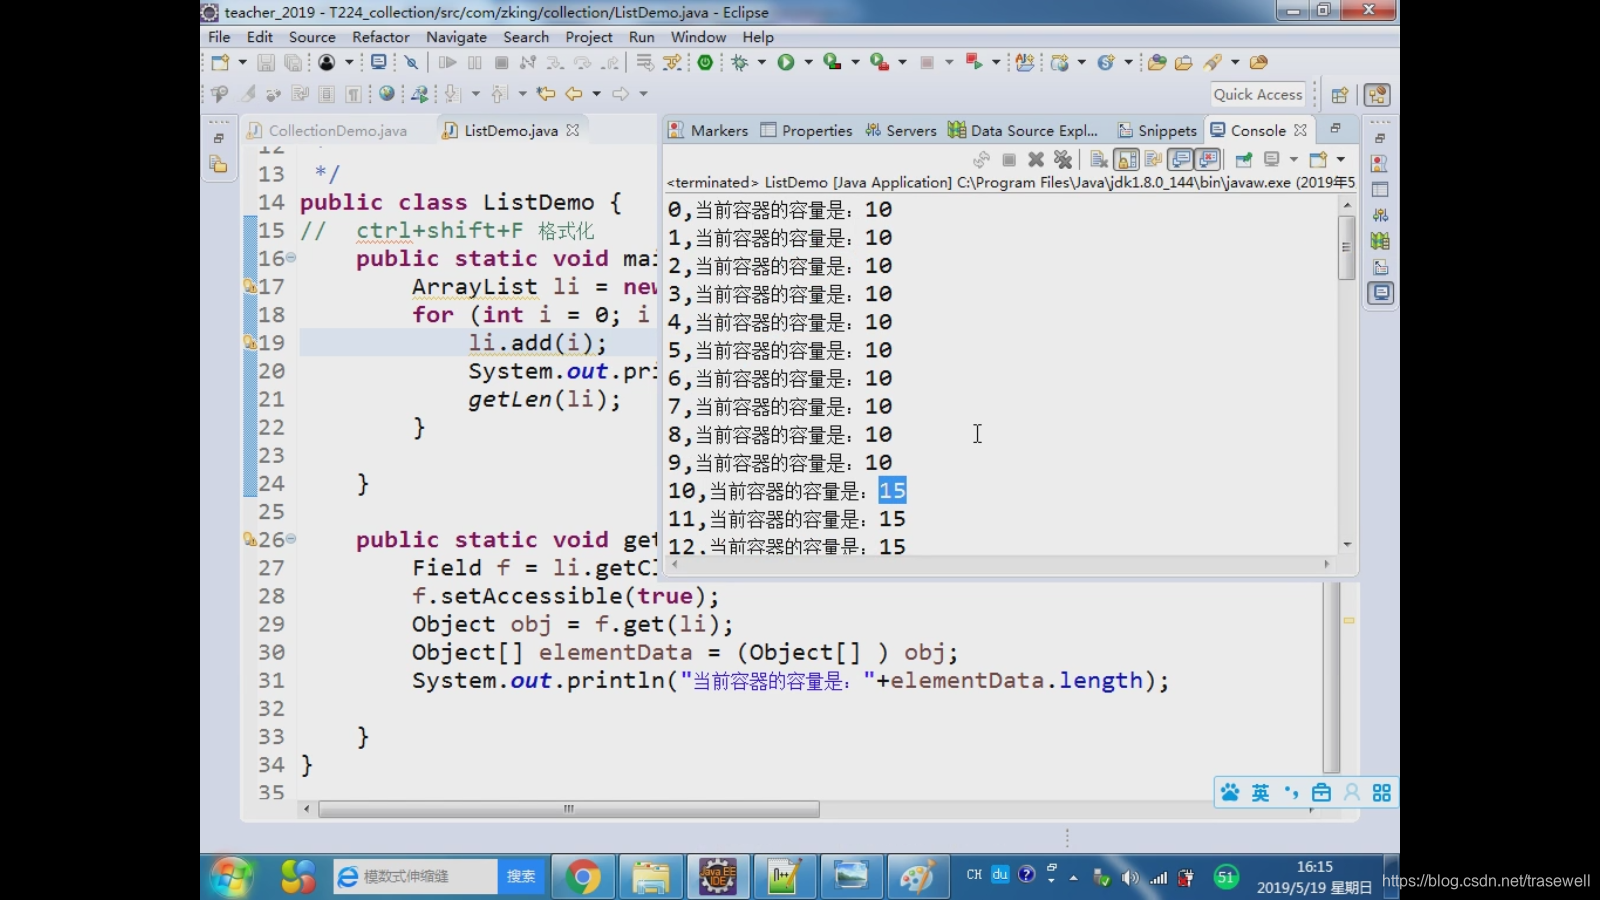Click the taskbar search button 搜索

520,876
